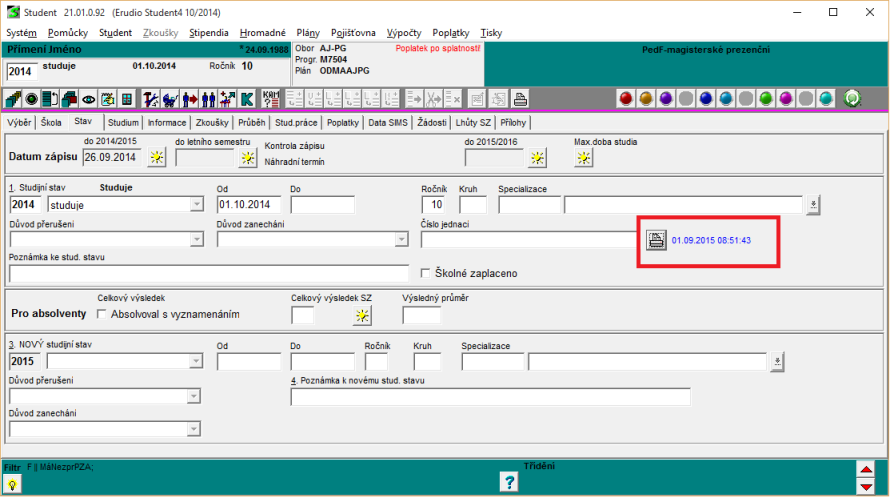Click the red up arrow sort button
The image size is (890, 498).
pos(865,469)
